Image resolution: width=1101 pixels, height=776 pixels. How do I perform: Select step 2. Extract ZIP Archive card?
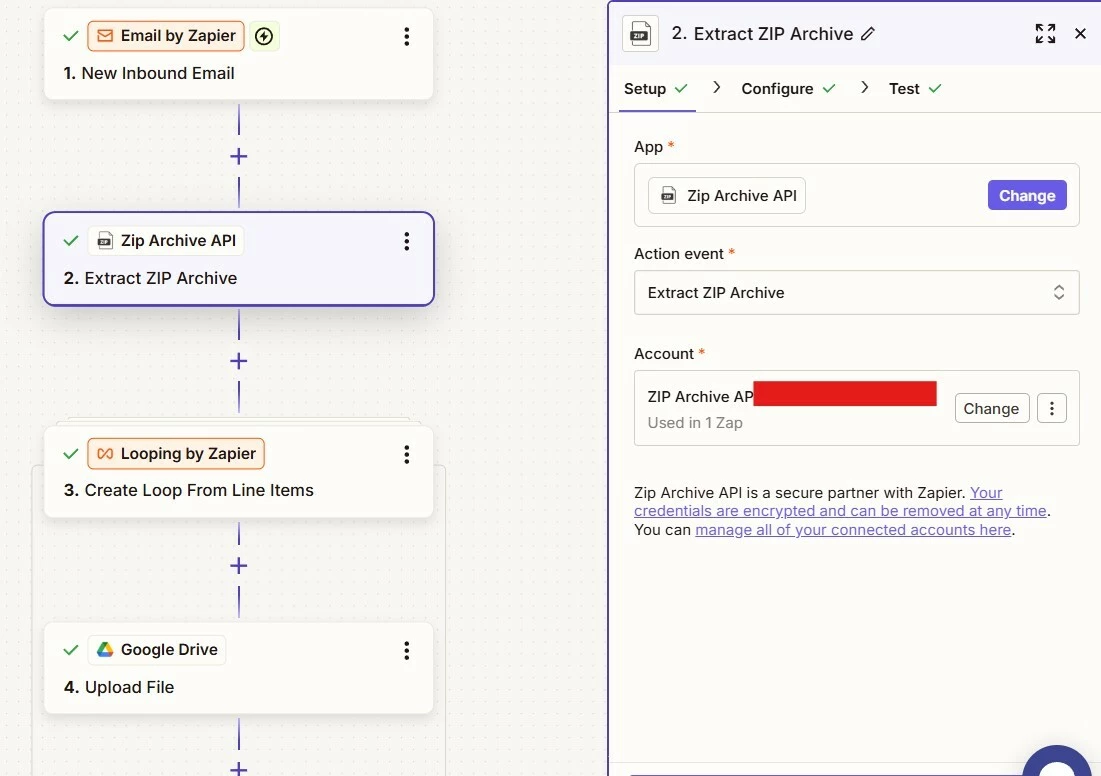point(239,259)
